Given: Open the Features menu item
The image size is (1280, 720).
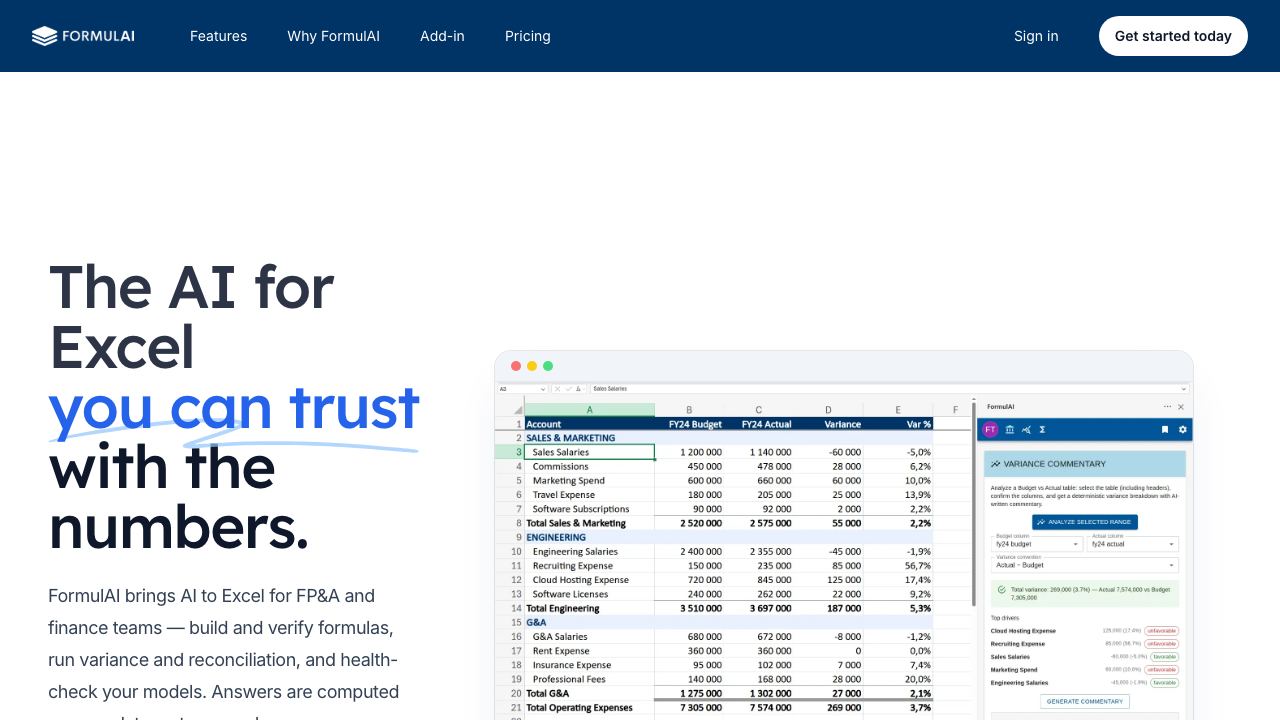Looking at the screenshot, I should [x=218, y=36].
